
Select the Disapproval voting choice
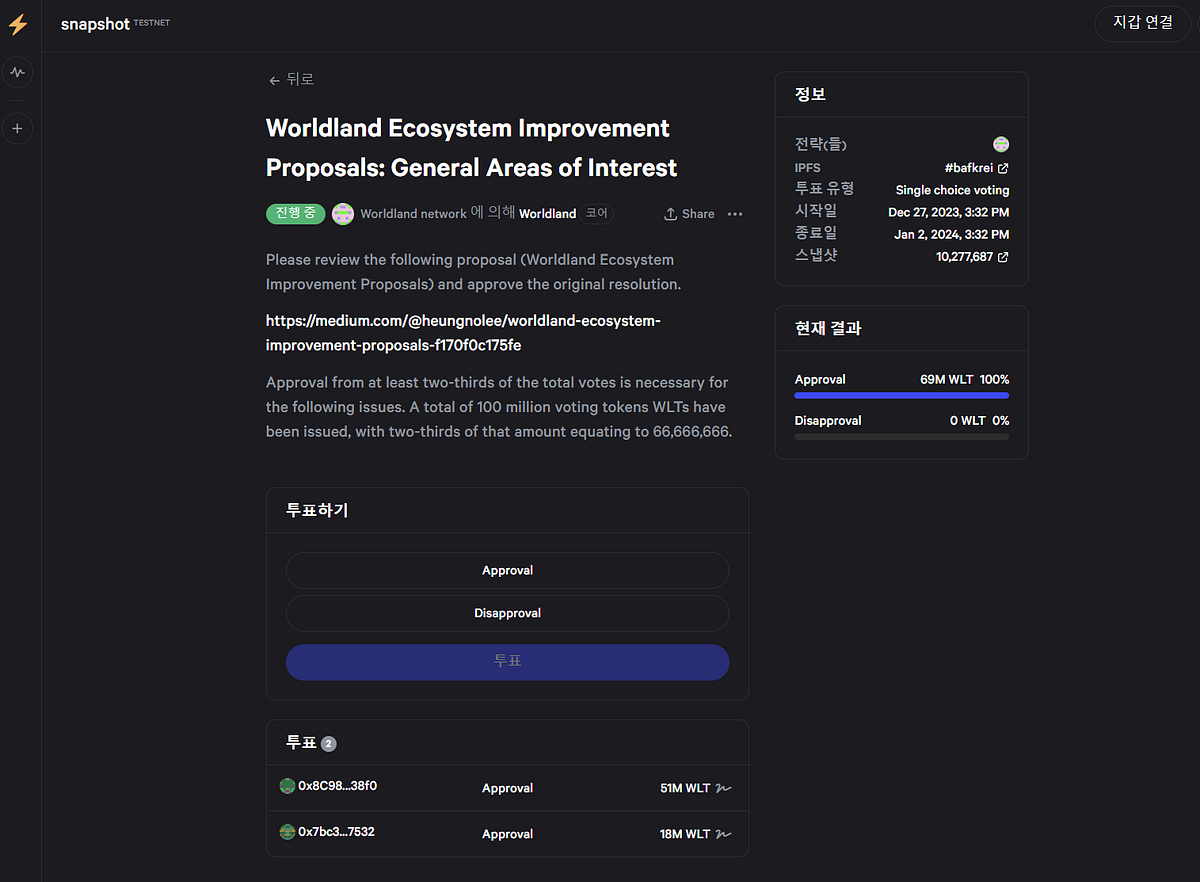507,613
